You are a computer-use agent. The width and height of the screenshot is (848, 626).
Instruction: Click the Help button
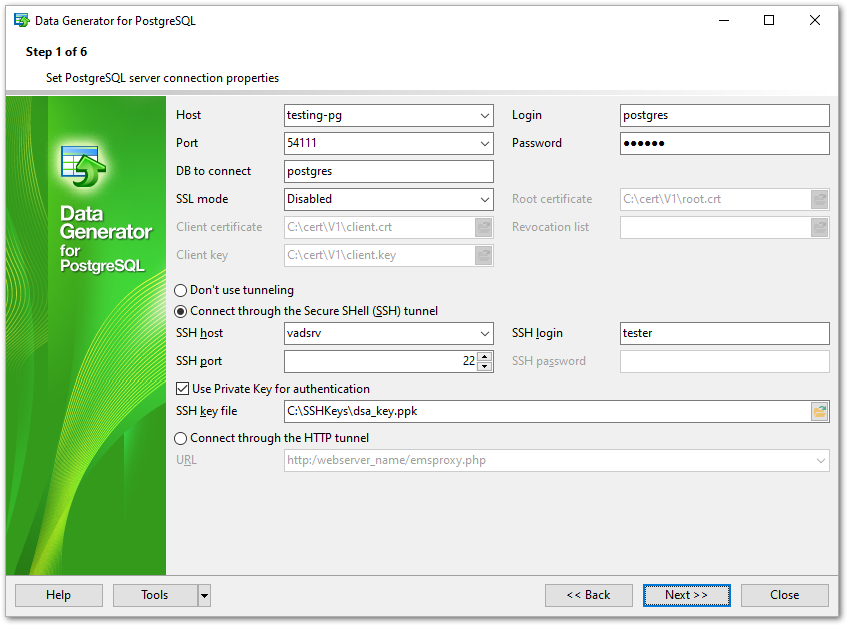point(58,595)
